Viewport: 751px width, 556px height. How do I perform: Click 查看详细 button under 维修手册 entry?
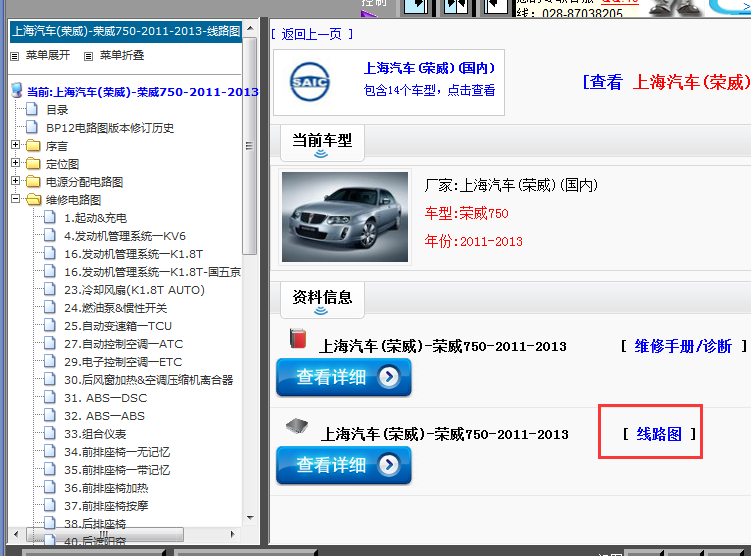click(x=344, y=377)
